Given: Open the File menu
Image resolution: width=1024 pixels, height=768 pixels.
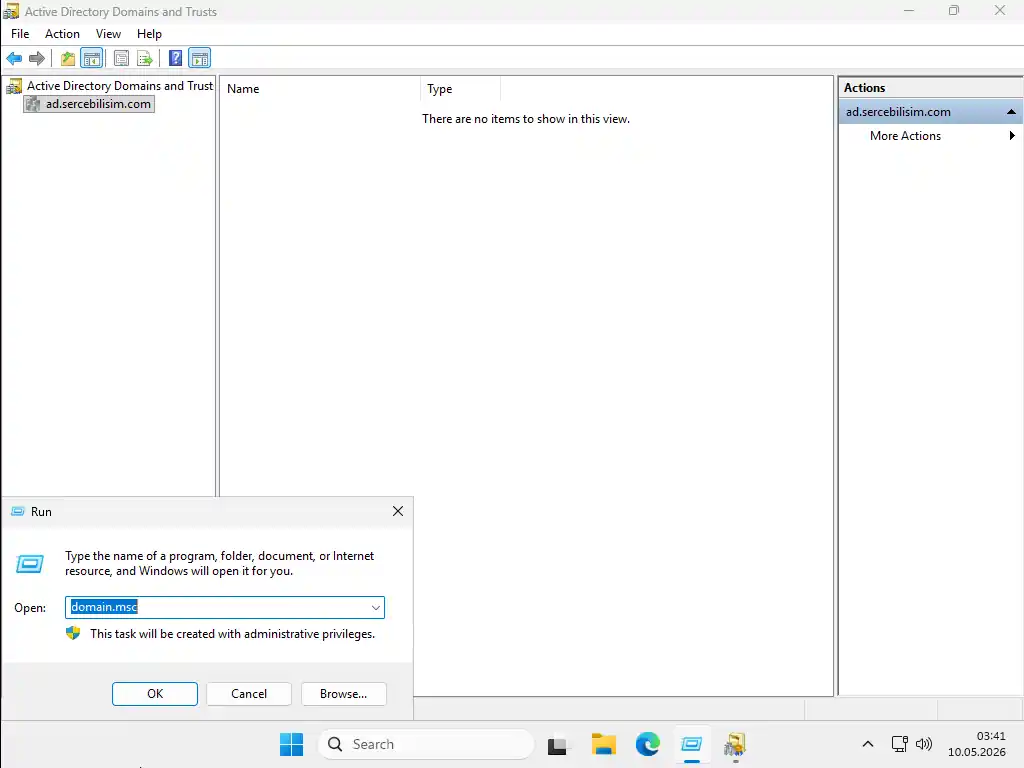Looking at the screenshot, I should 20,34.
